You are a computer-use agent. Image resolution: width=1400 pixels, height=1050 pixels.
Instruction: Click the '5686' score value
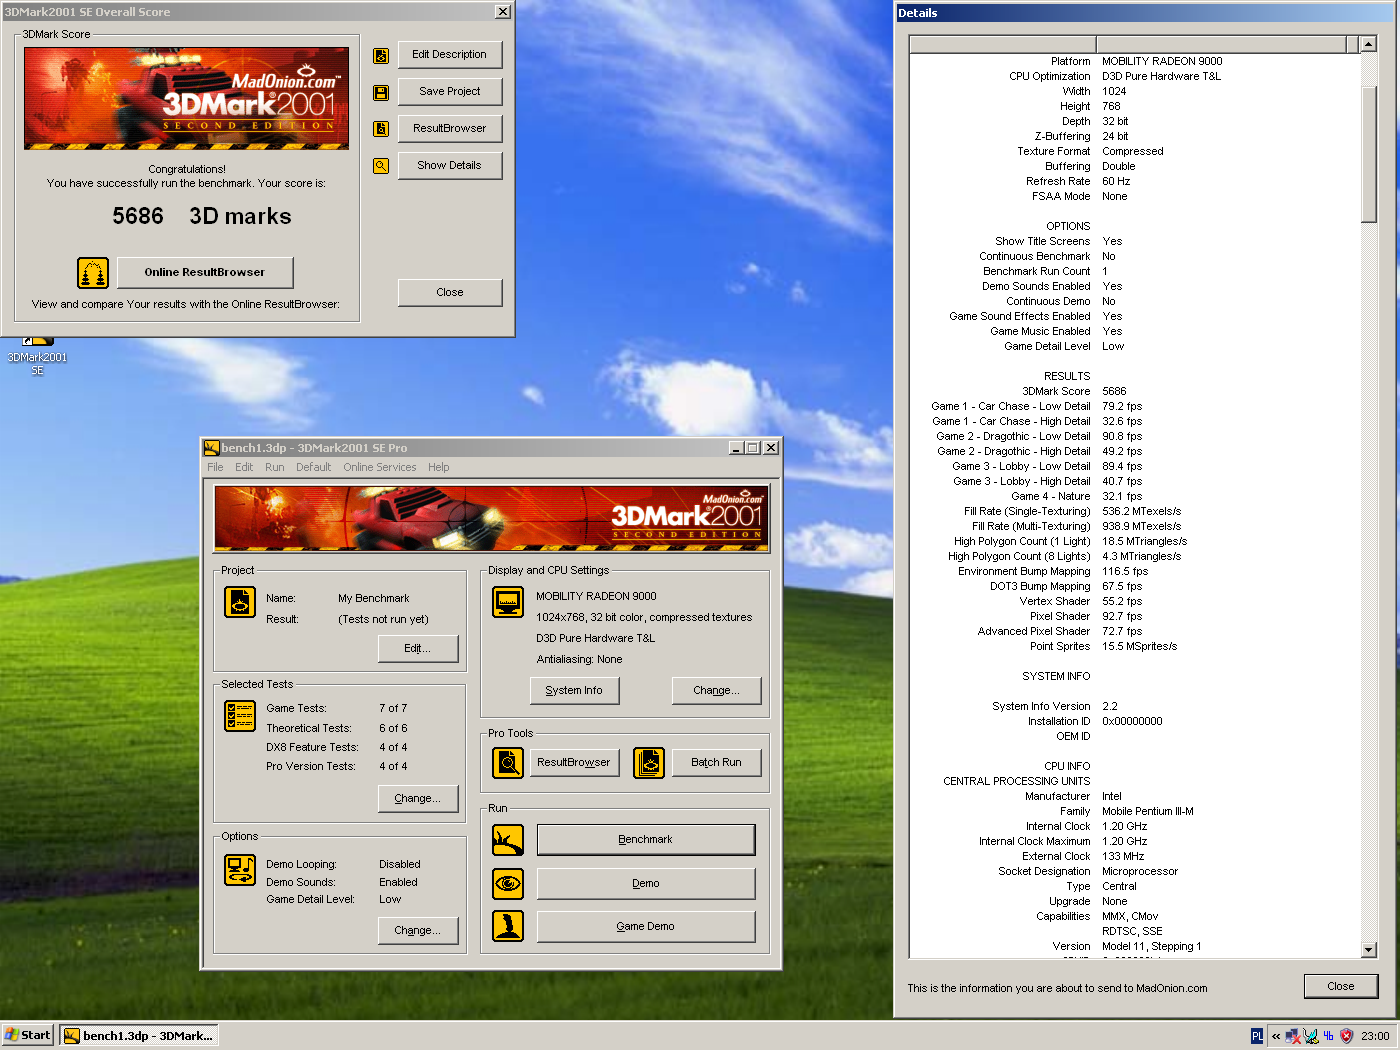click(138, 217)
